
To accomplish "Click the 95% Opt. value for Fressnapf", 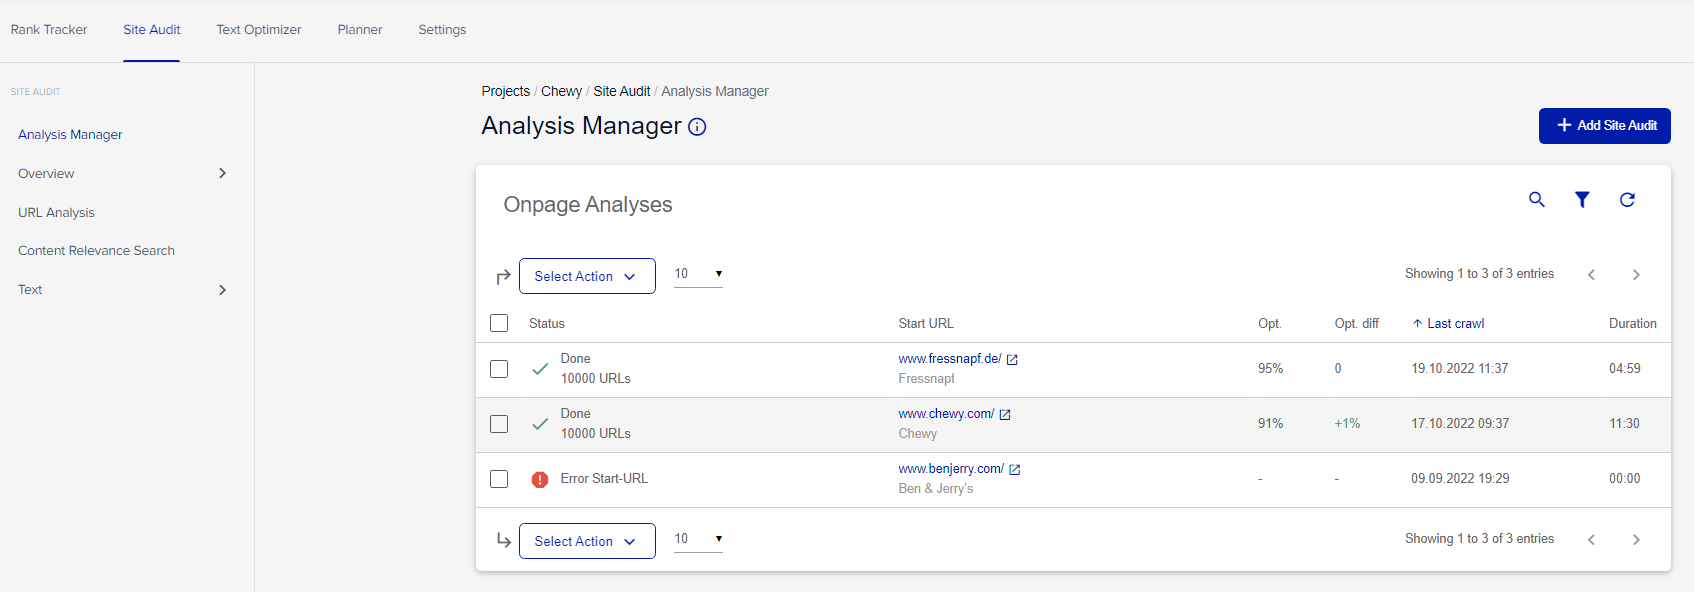I will (x=1270, y=369).
